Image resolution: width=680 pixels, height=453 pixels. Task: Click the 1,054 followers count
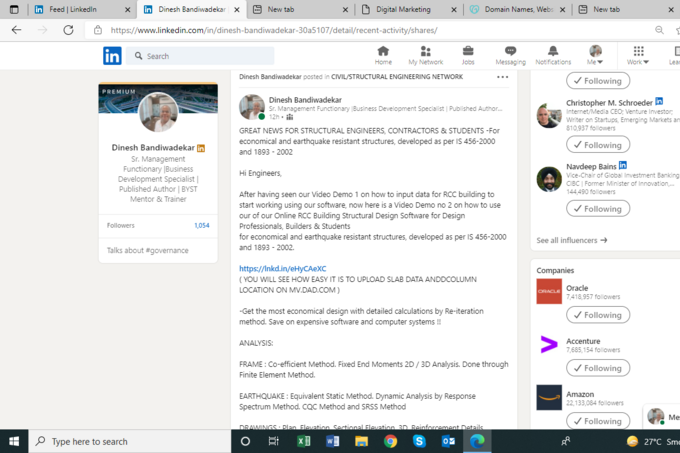tap(202, 225)
